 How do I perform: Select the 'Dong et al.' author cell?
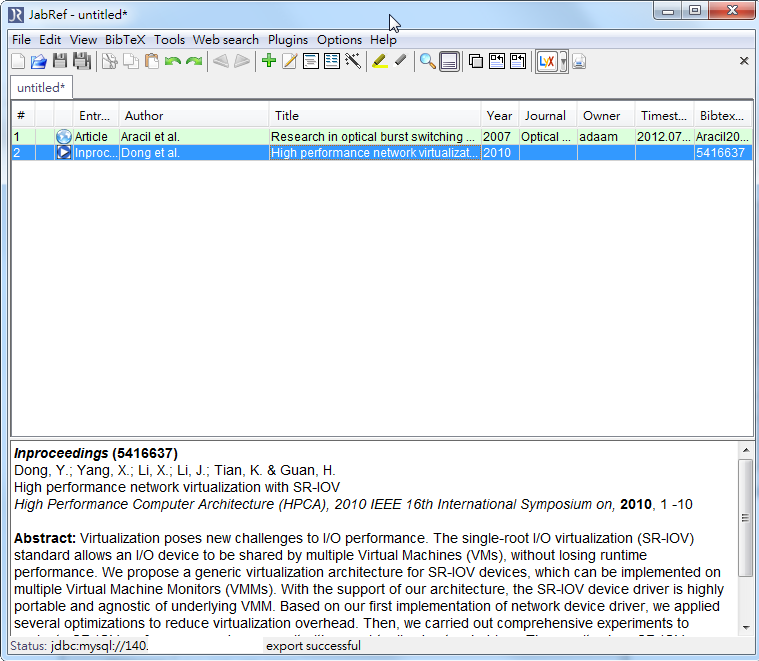coord(194,153)
